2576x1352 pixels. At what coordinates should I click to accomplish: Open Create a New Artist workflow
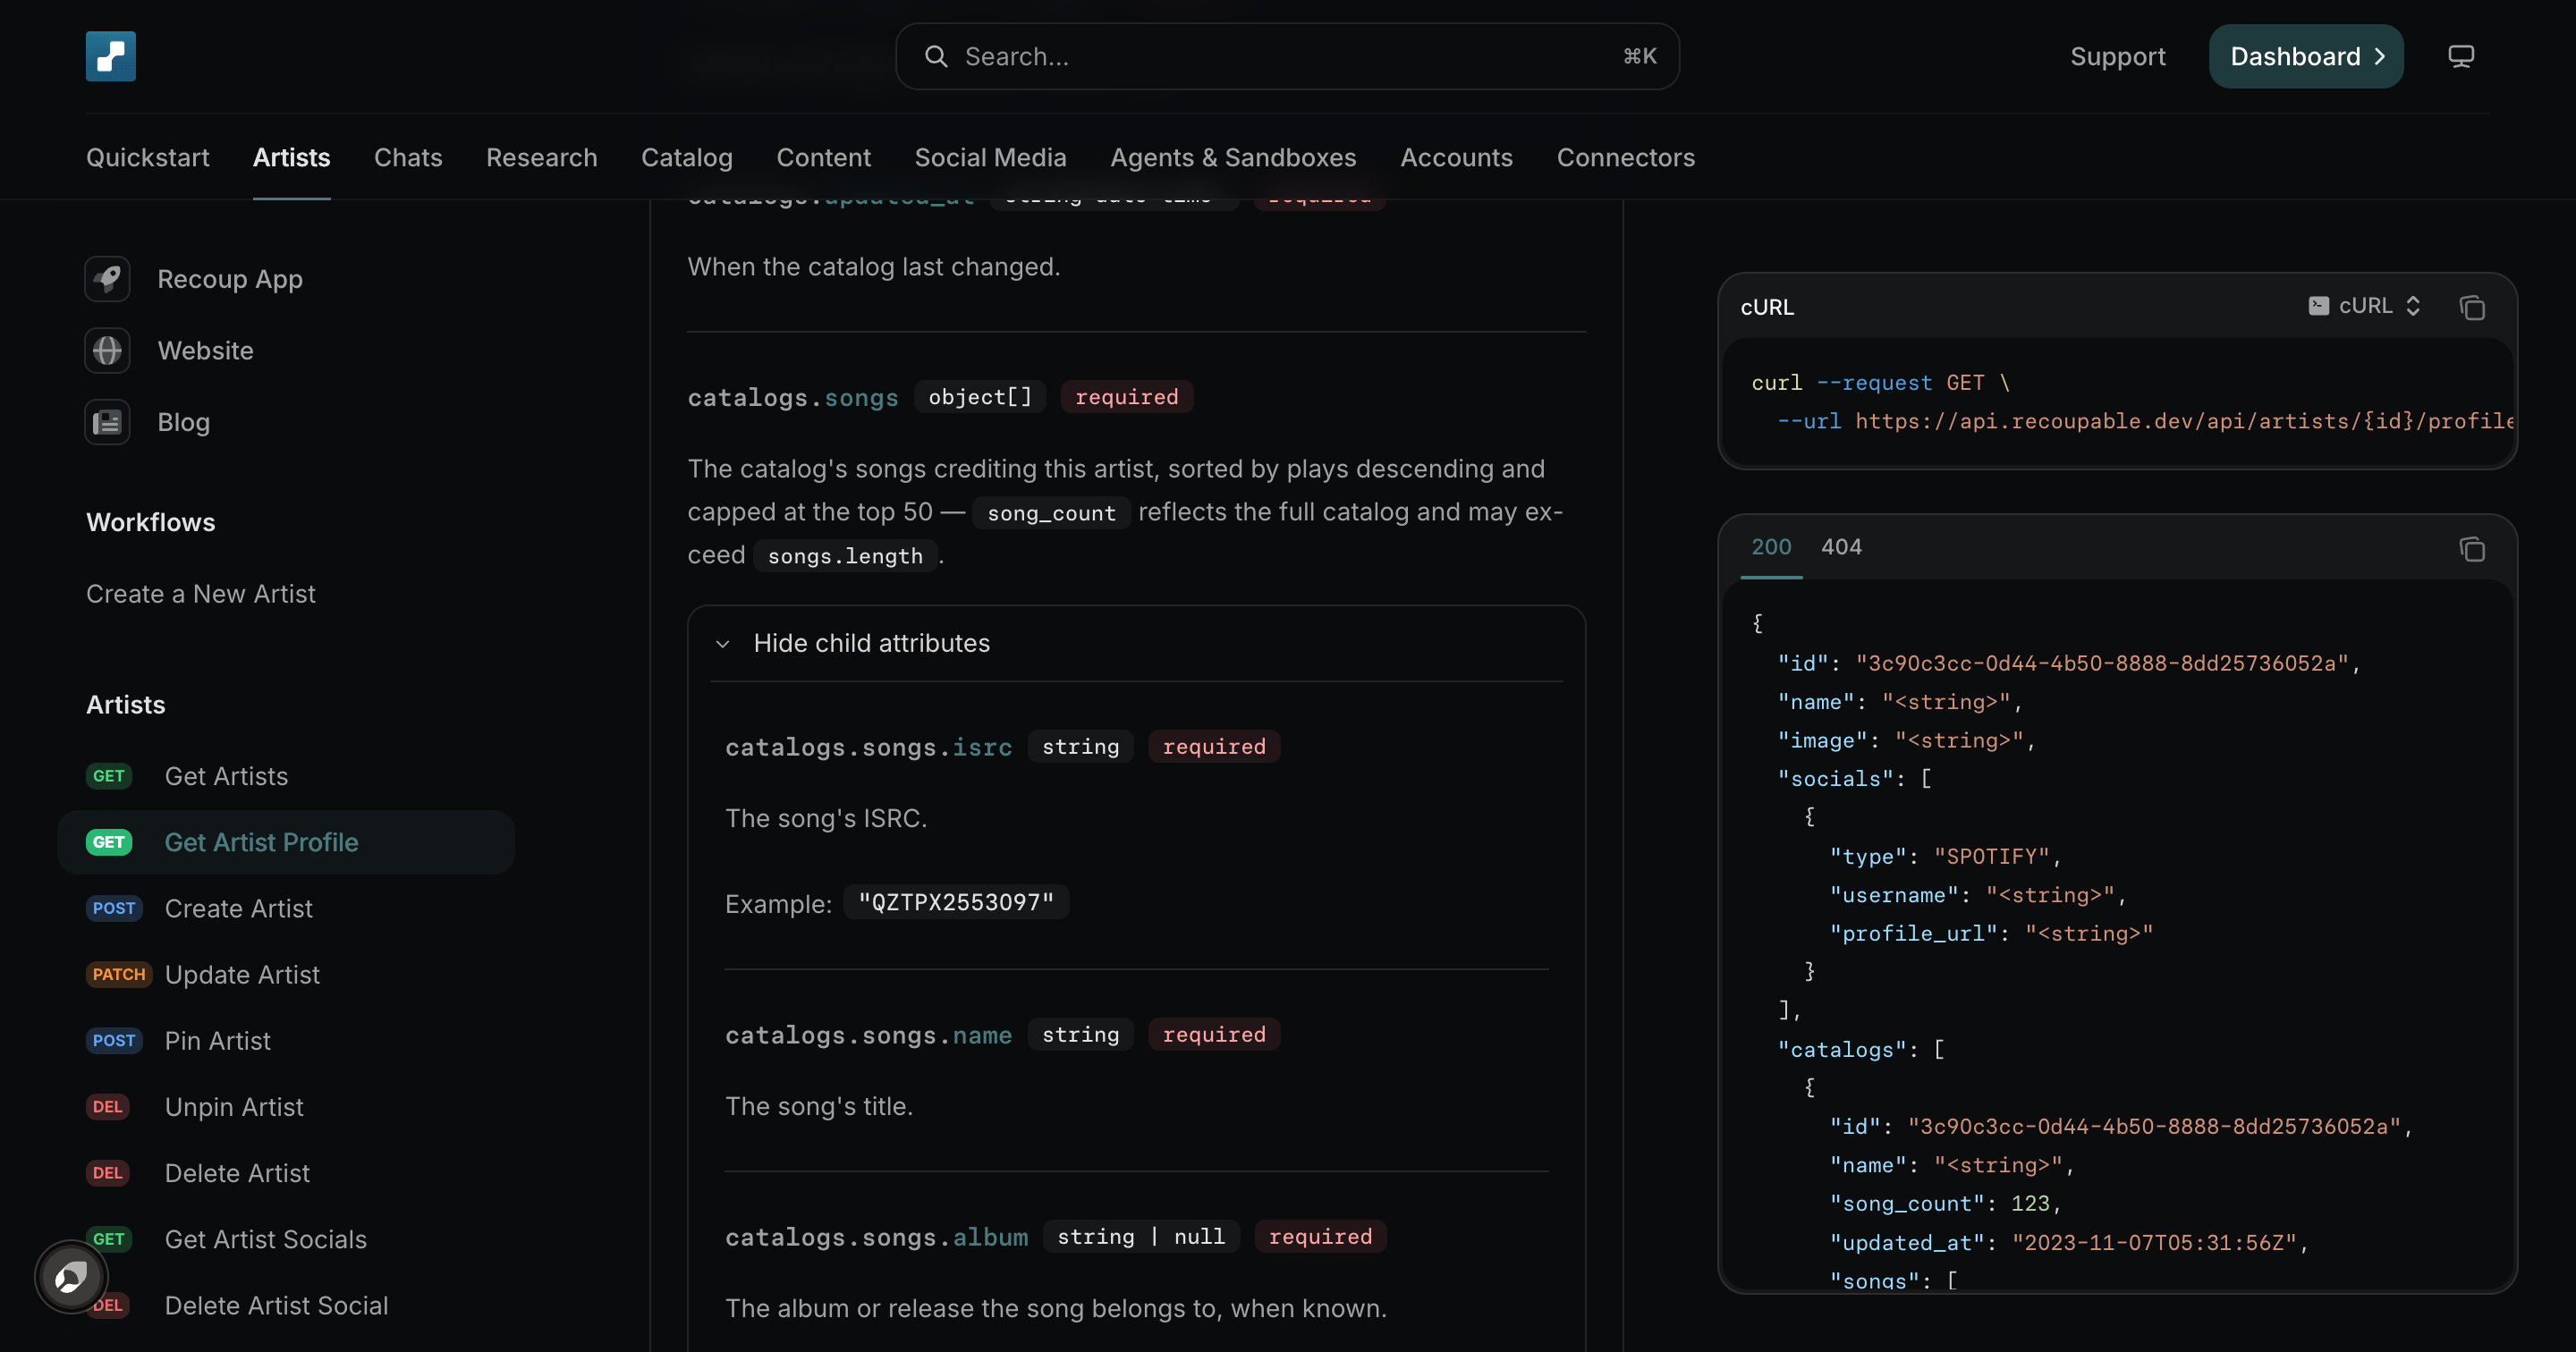pos(201,594)
